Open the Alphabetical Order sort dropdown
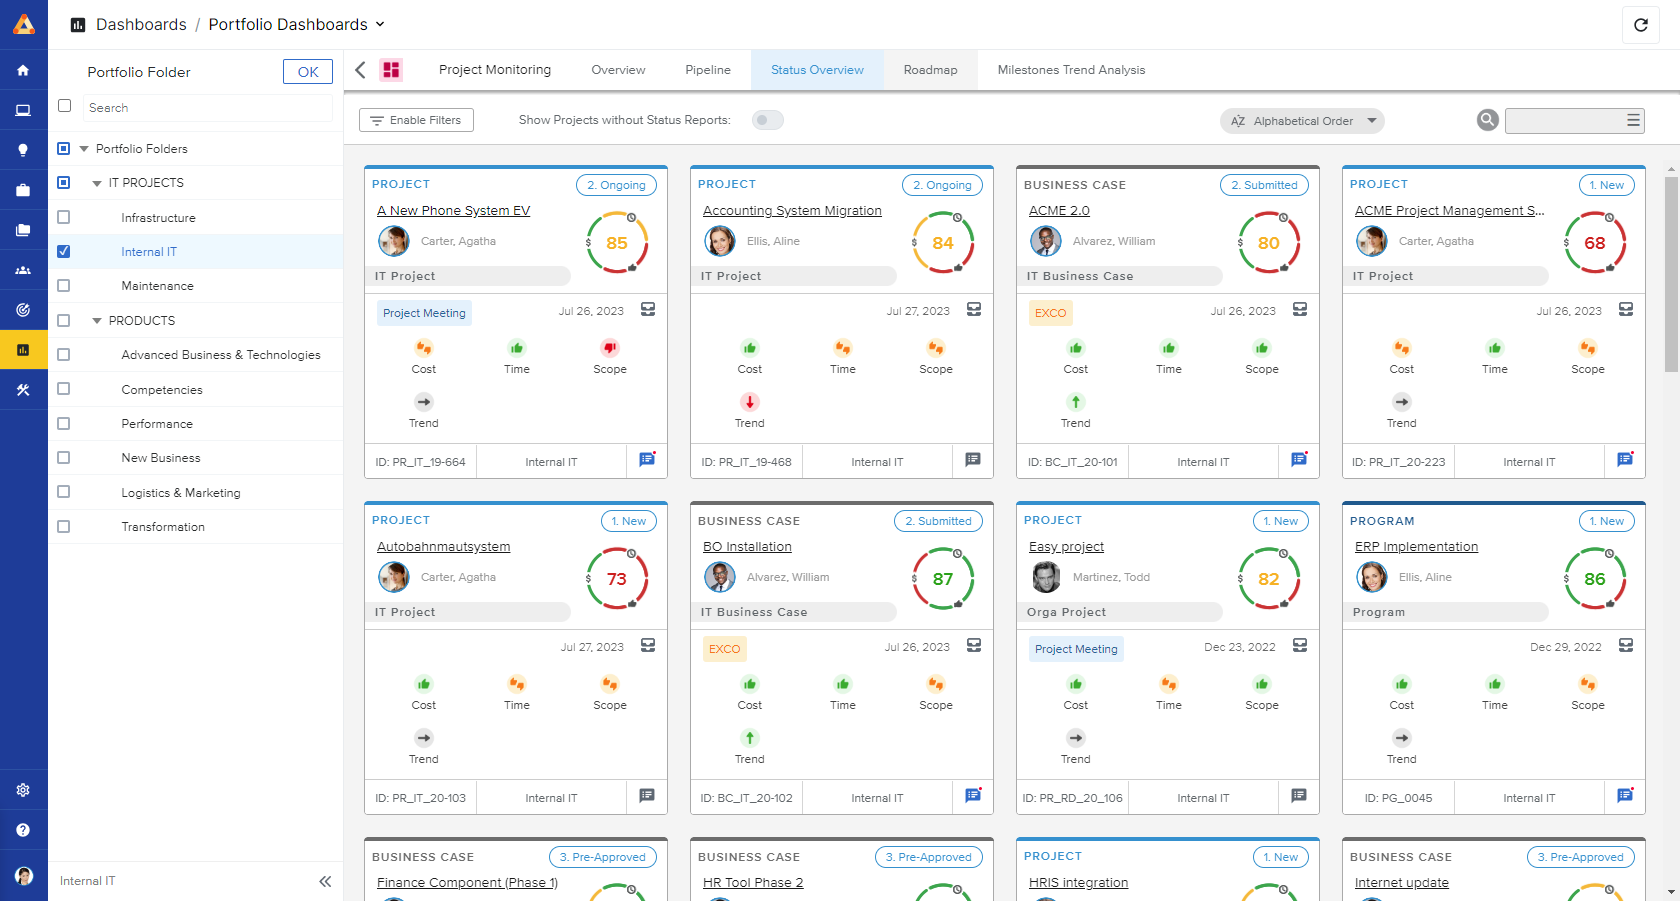 (x=1301, y=120)
